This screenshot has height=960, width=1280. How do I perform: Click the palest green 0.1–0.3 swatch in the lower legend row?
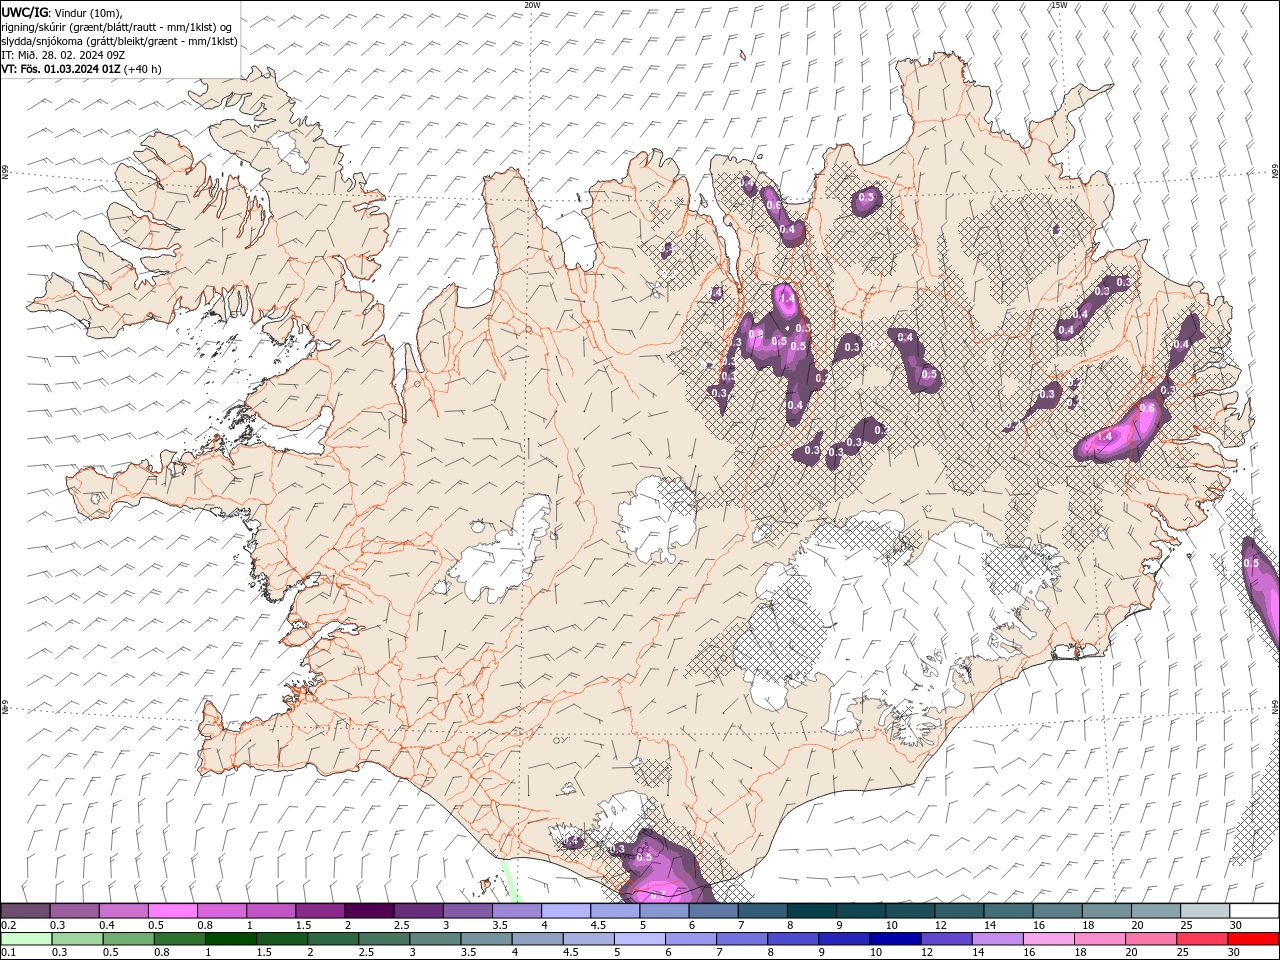[x=26, y=939]
